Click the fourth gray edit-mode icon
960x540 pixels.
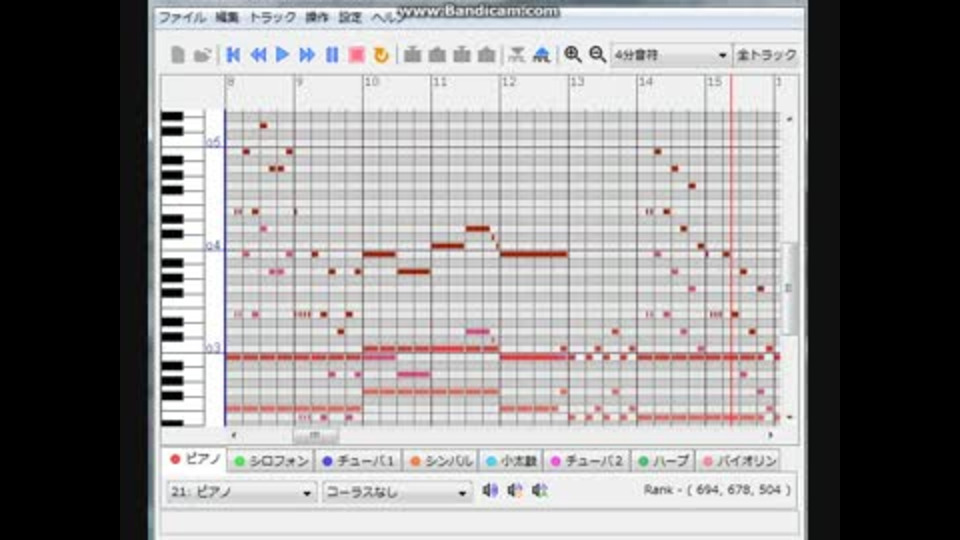tap(486, 55)
